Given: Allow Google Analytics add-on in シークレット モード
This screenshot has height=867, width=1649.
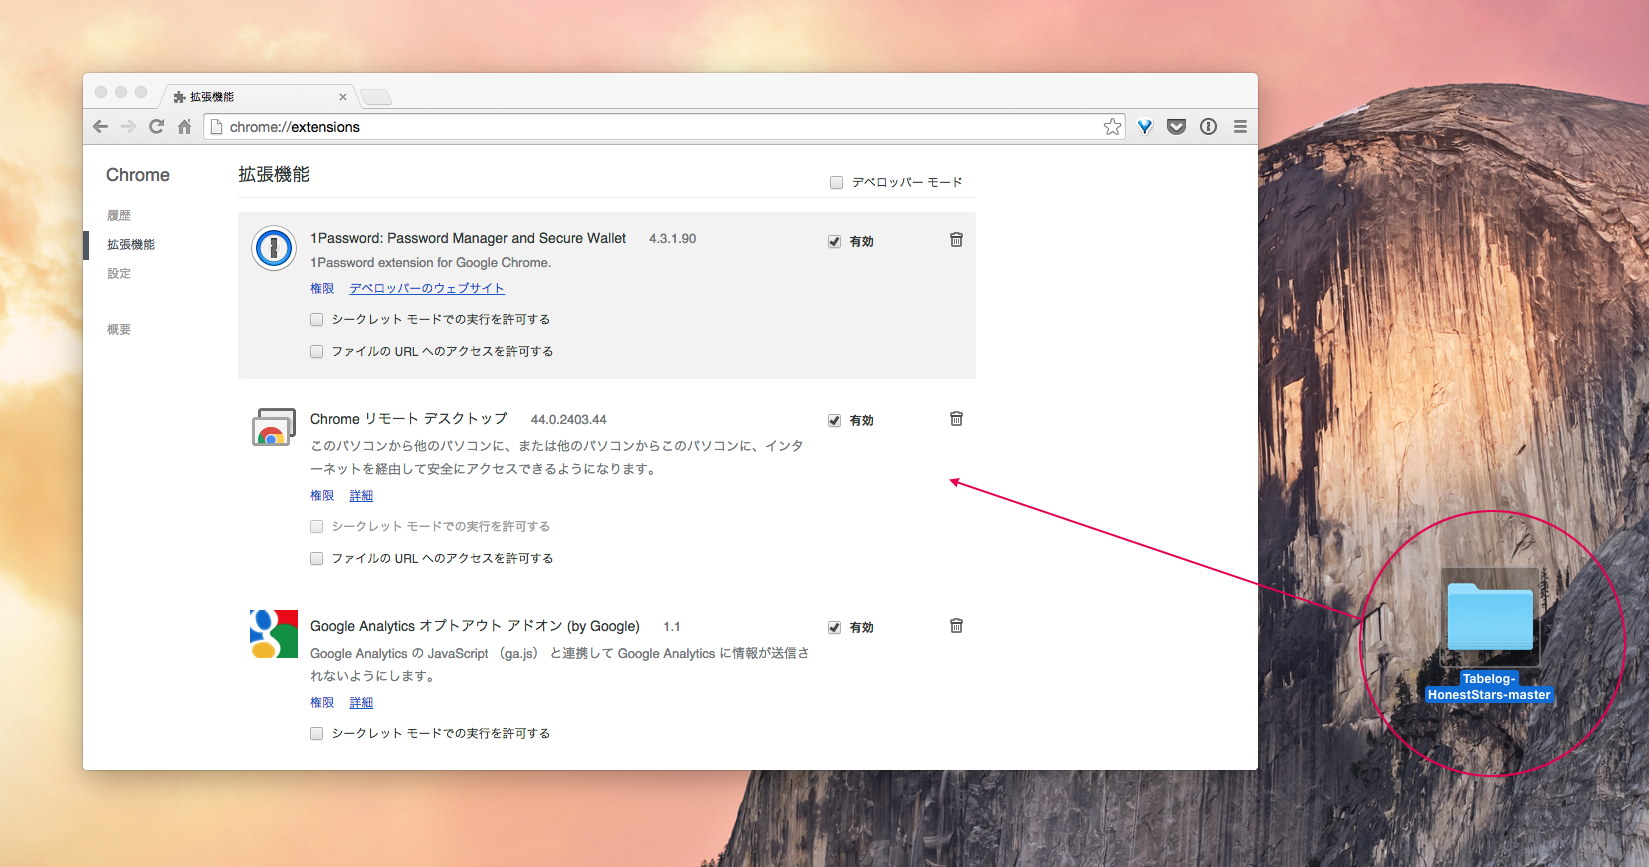Looking at the screenshot, I should pos(316,734).
